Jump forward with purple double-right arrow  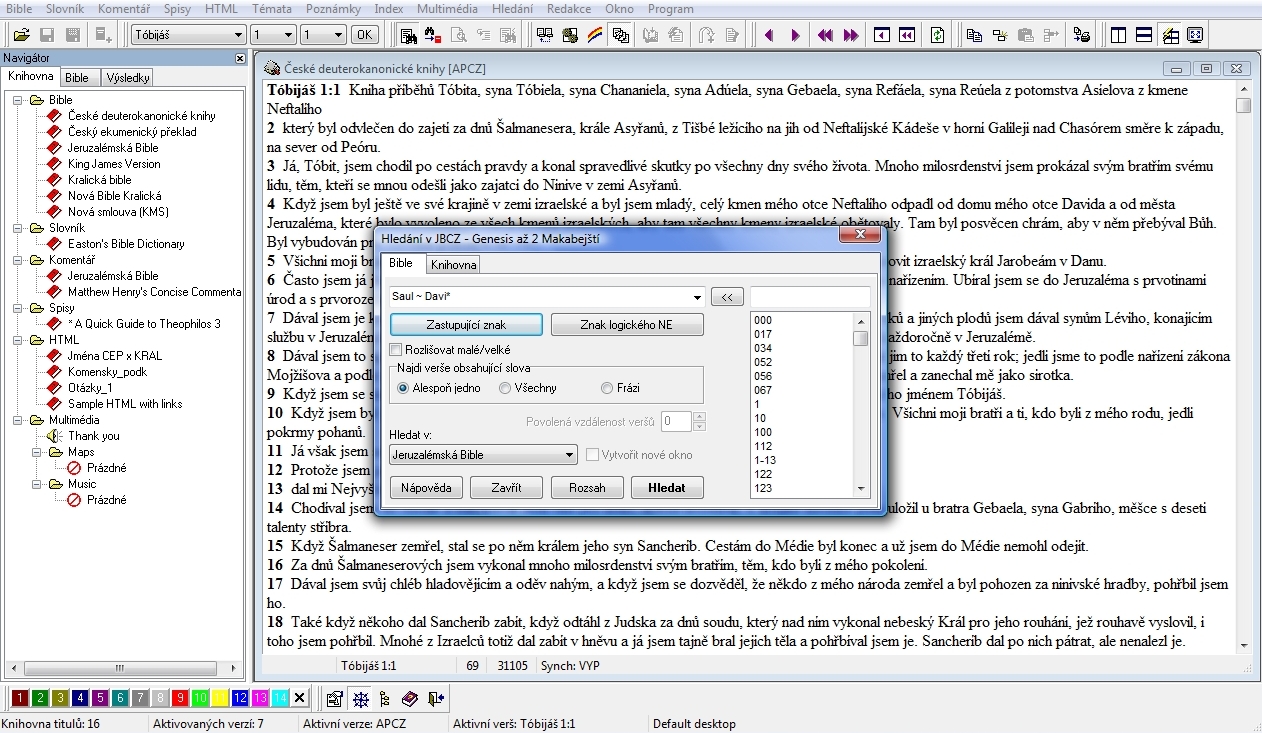(850, 35)
